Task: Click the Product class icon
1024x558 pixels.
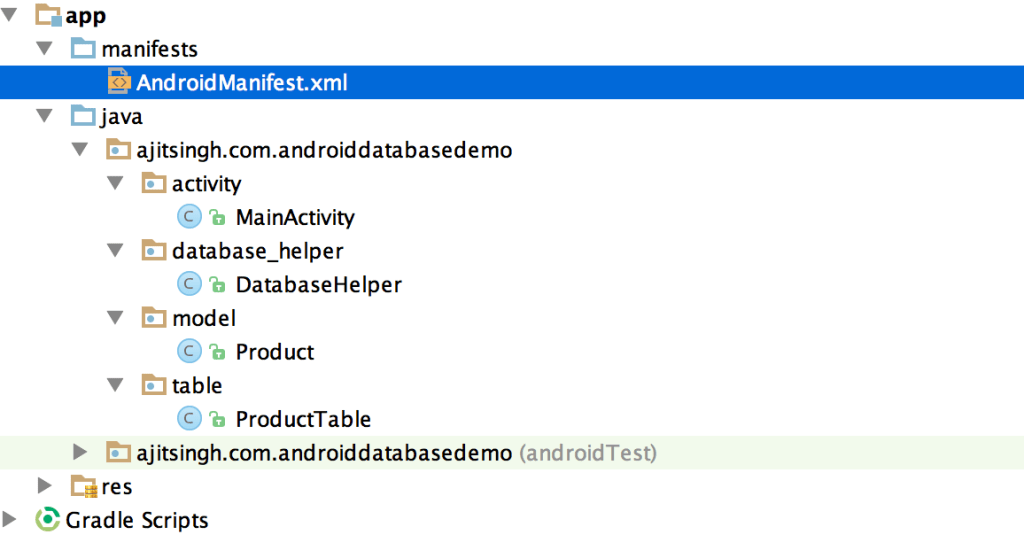Action: [x=189, y=352]
